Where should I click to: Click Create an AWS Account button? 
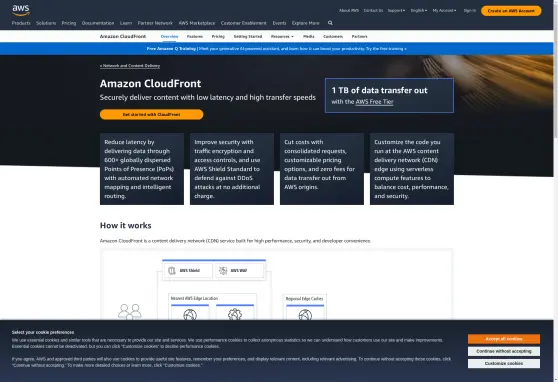point(511,11)
